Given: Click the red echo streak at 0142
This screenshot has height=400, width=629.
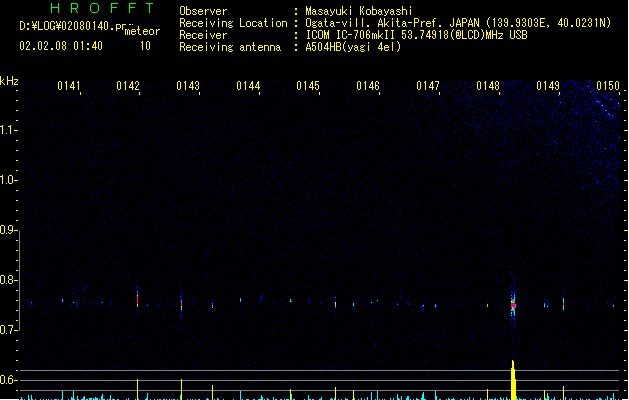Looking at the screenshot, I should coord(138,299).
